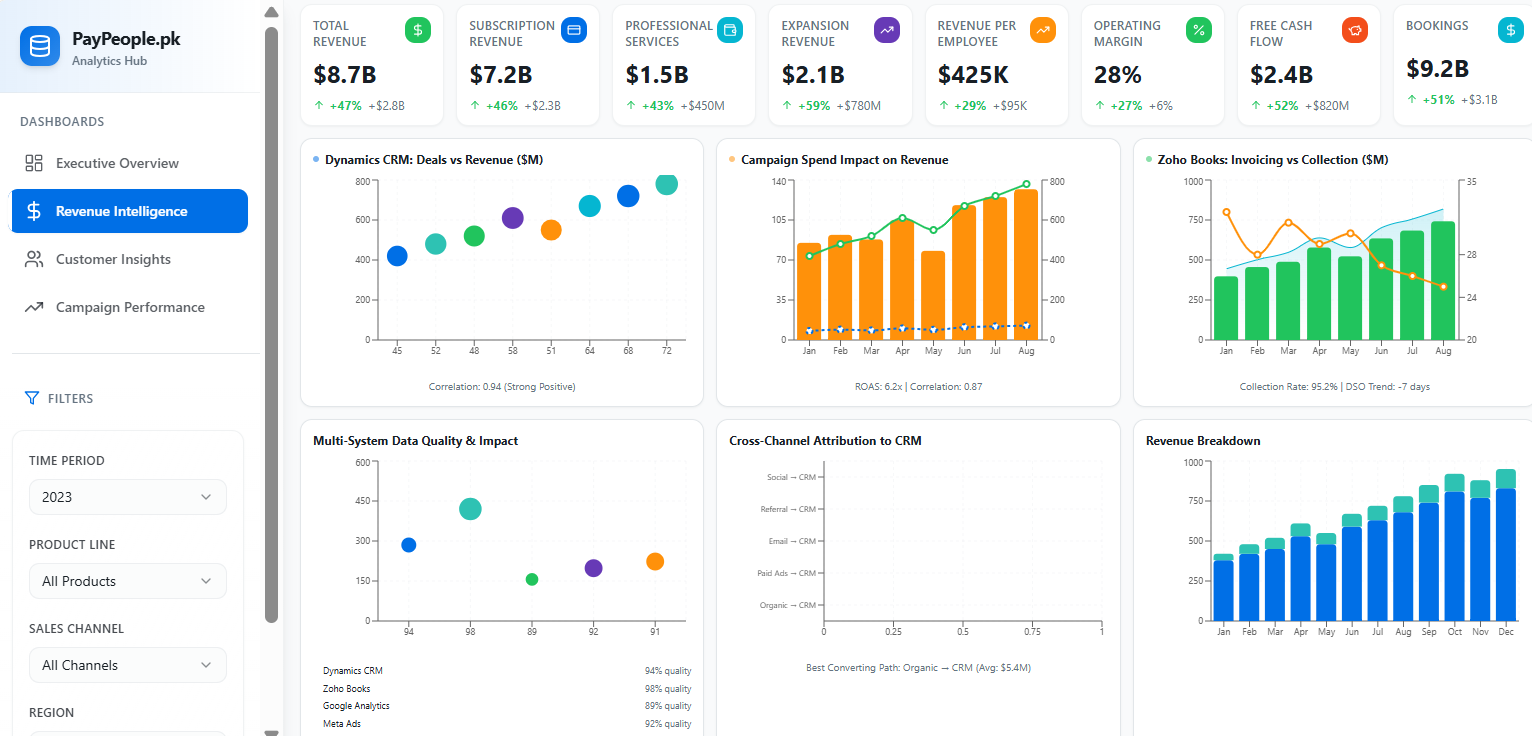Image resolution: width=1532 pixels, height=736 pixels.
Task: Click the Subscription Revenue $7.2B value
Action: pyautogui.click(x=500, y=75)
